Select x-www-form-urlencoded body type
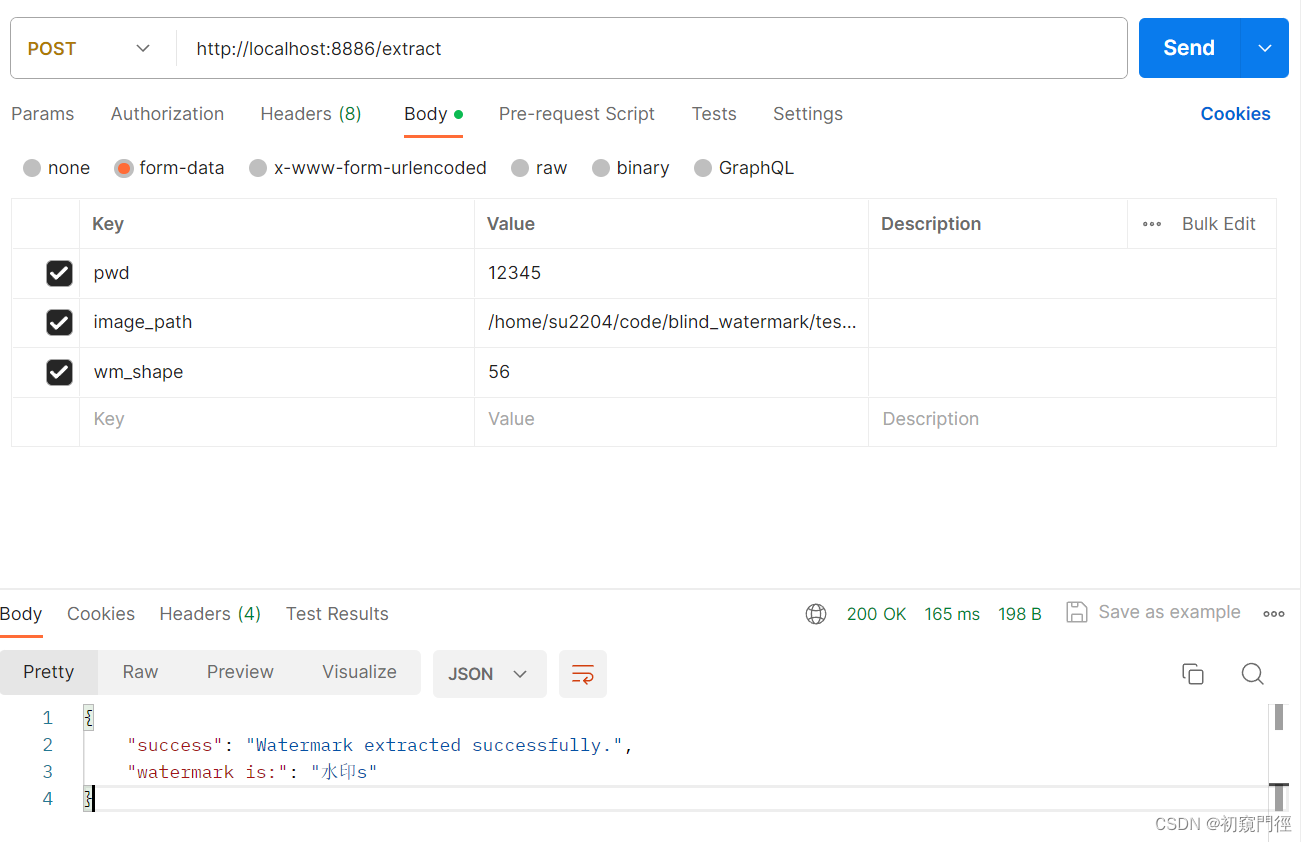 coord(258,168)
